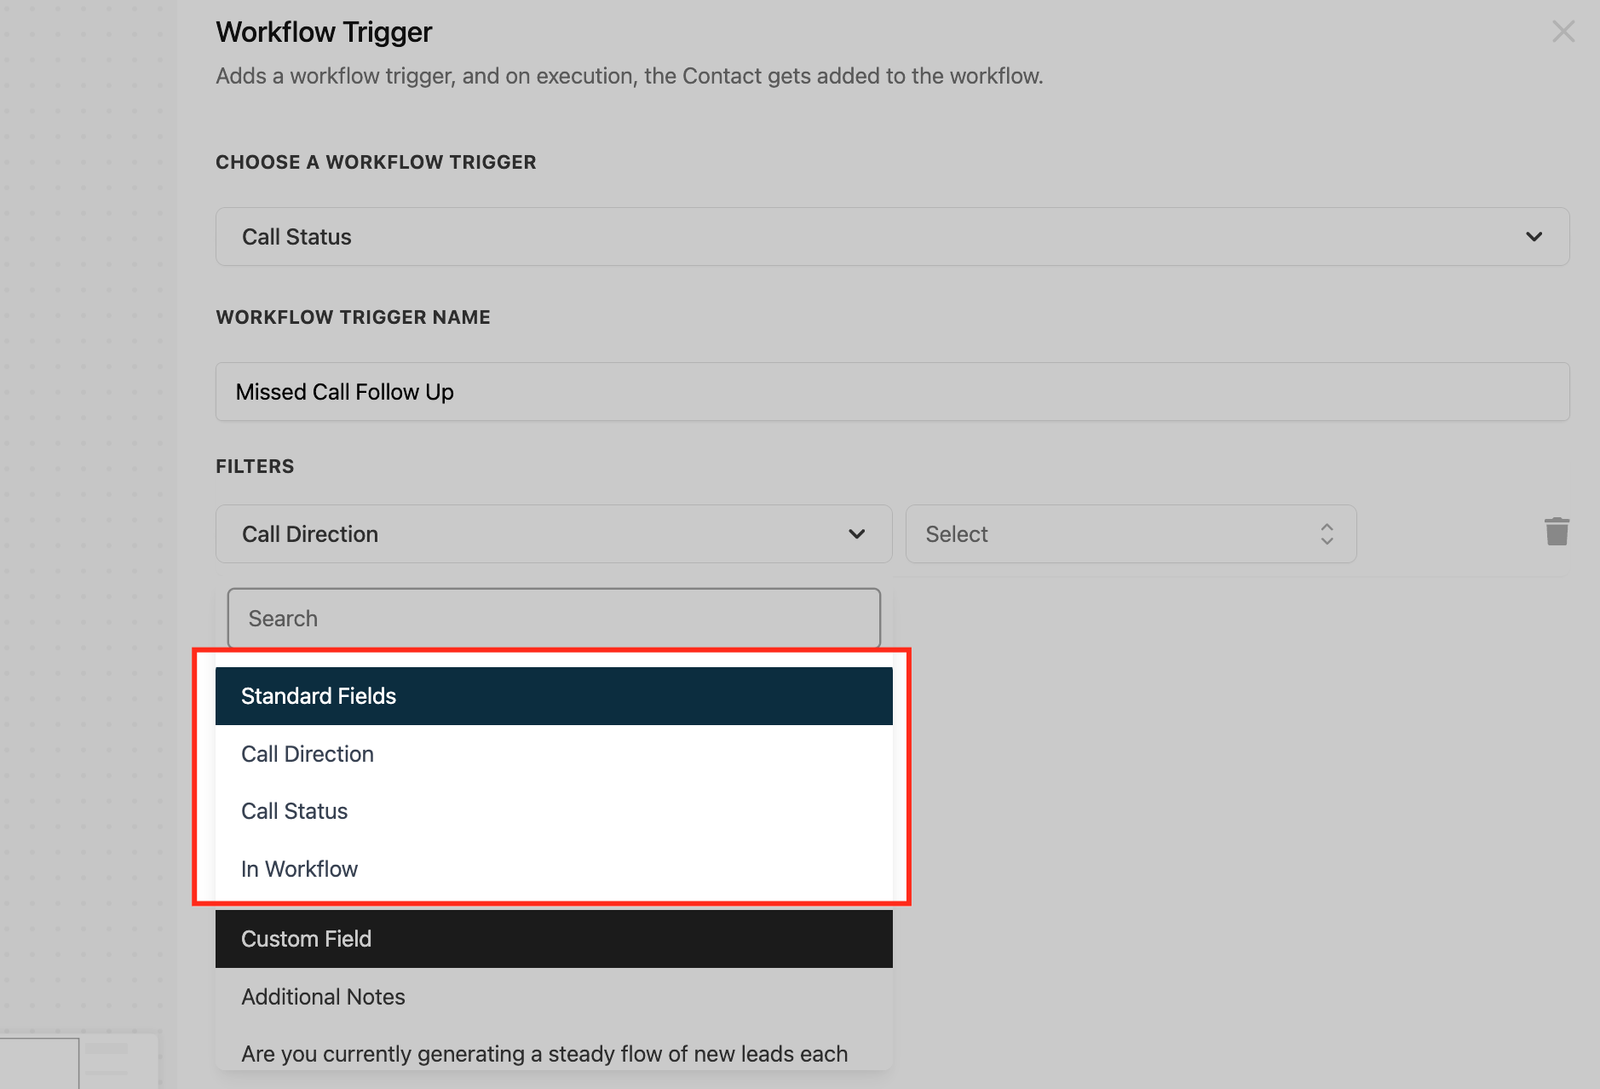This screenshot has width=1600, height=1089.
Task: Focus the Search box in the filter list
Action: click(x=553, y=619)
